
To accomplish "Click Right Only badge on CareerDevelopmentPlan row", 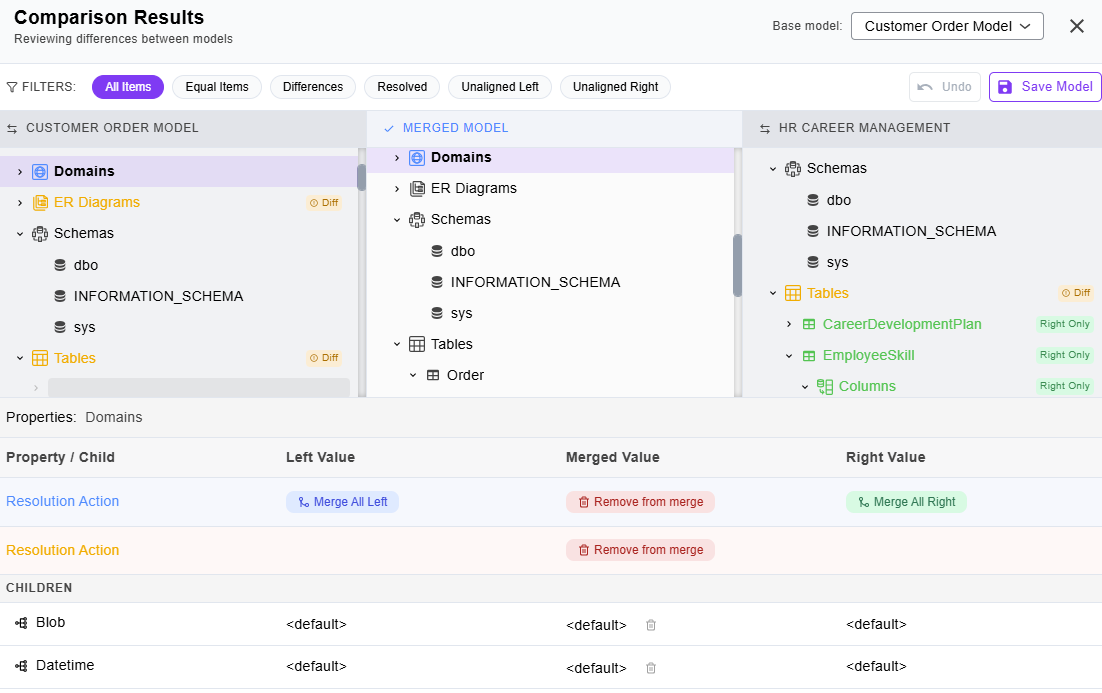I will [1065, 324].
